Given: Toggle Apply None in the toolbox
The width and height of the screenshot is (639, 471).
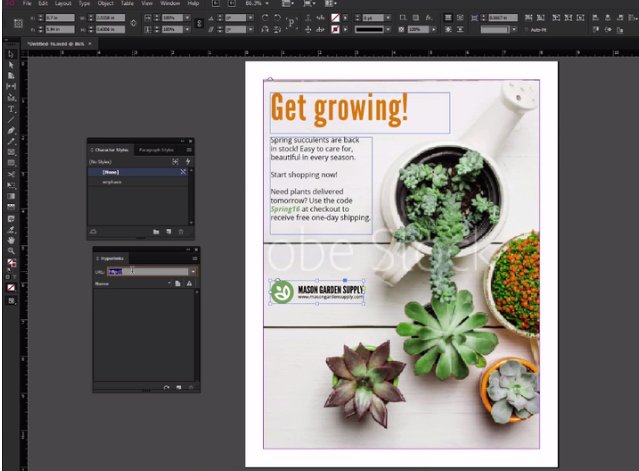Looking at the screenshot, I should pyautogui.click(x=11, y=288).
